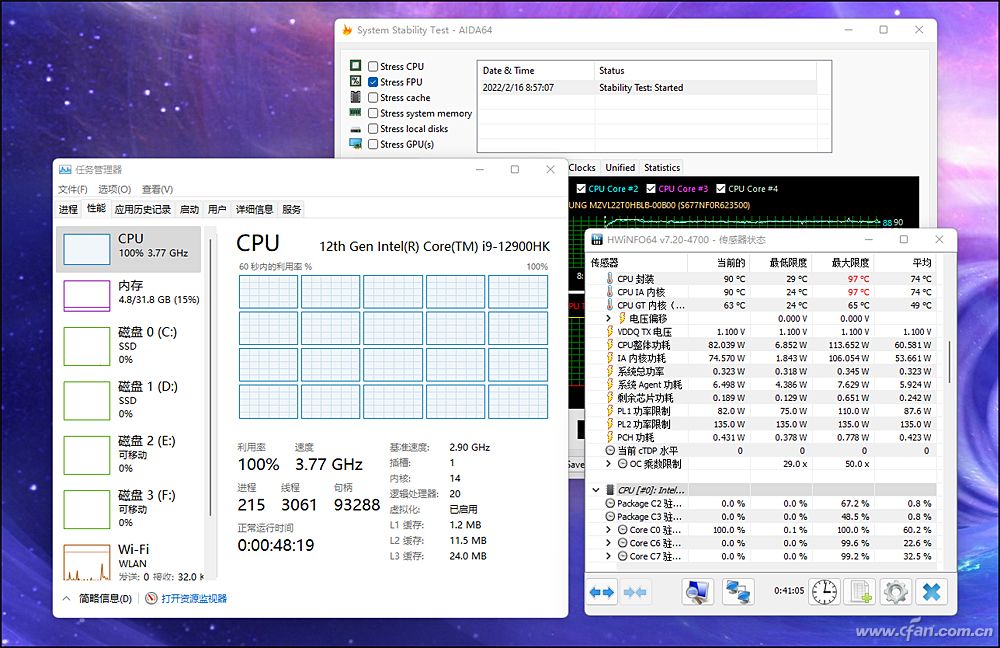Click the PCH 功耗 lightning icon

tap(610, 437)
